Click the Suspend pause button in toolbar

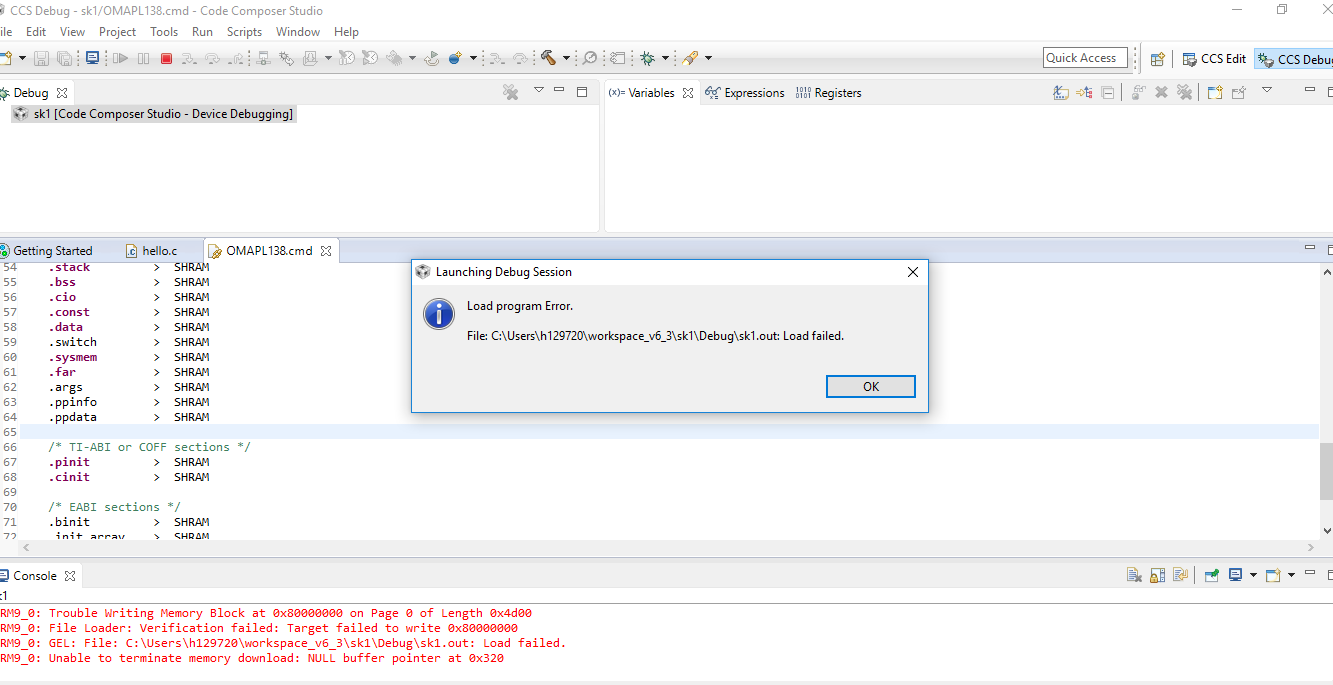[143, 58]
